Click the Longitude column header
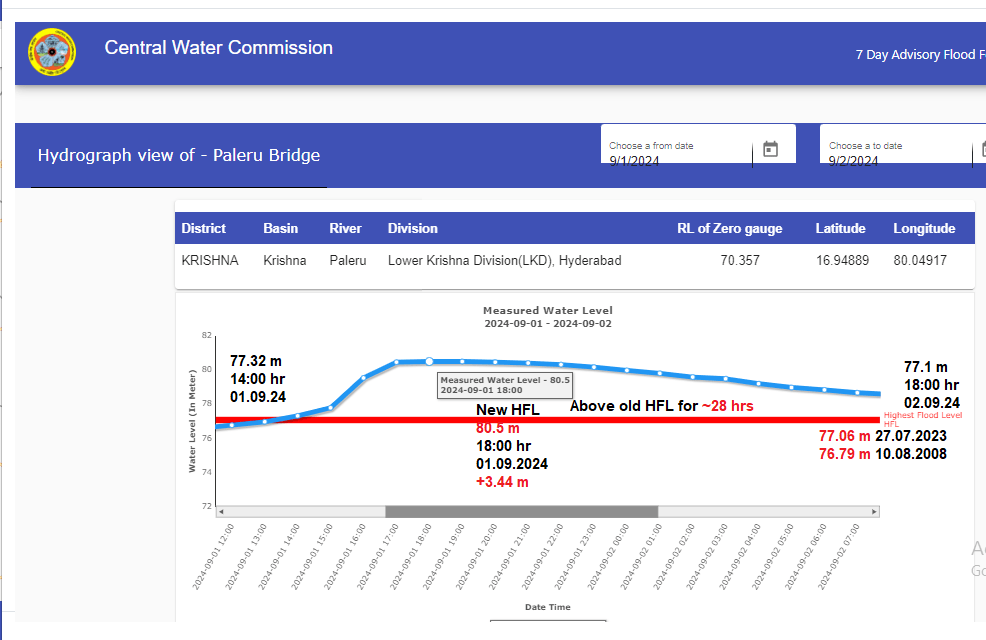986x640 pixels. 924,228
